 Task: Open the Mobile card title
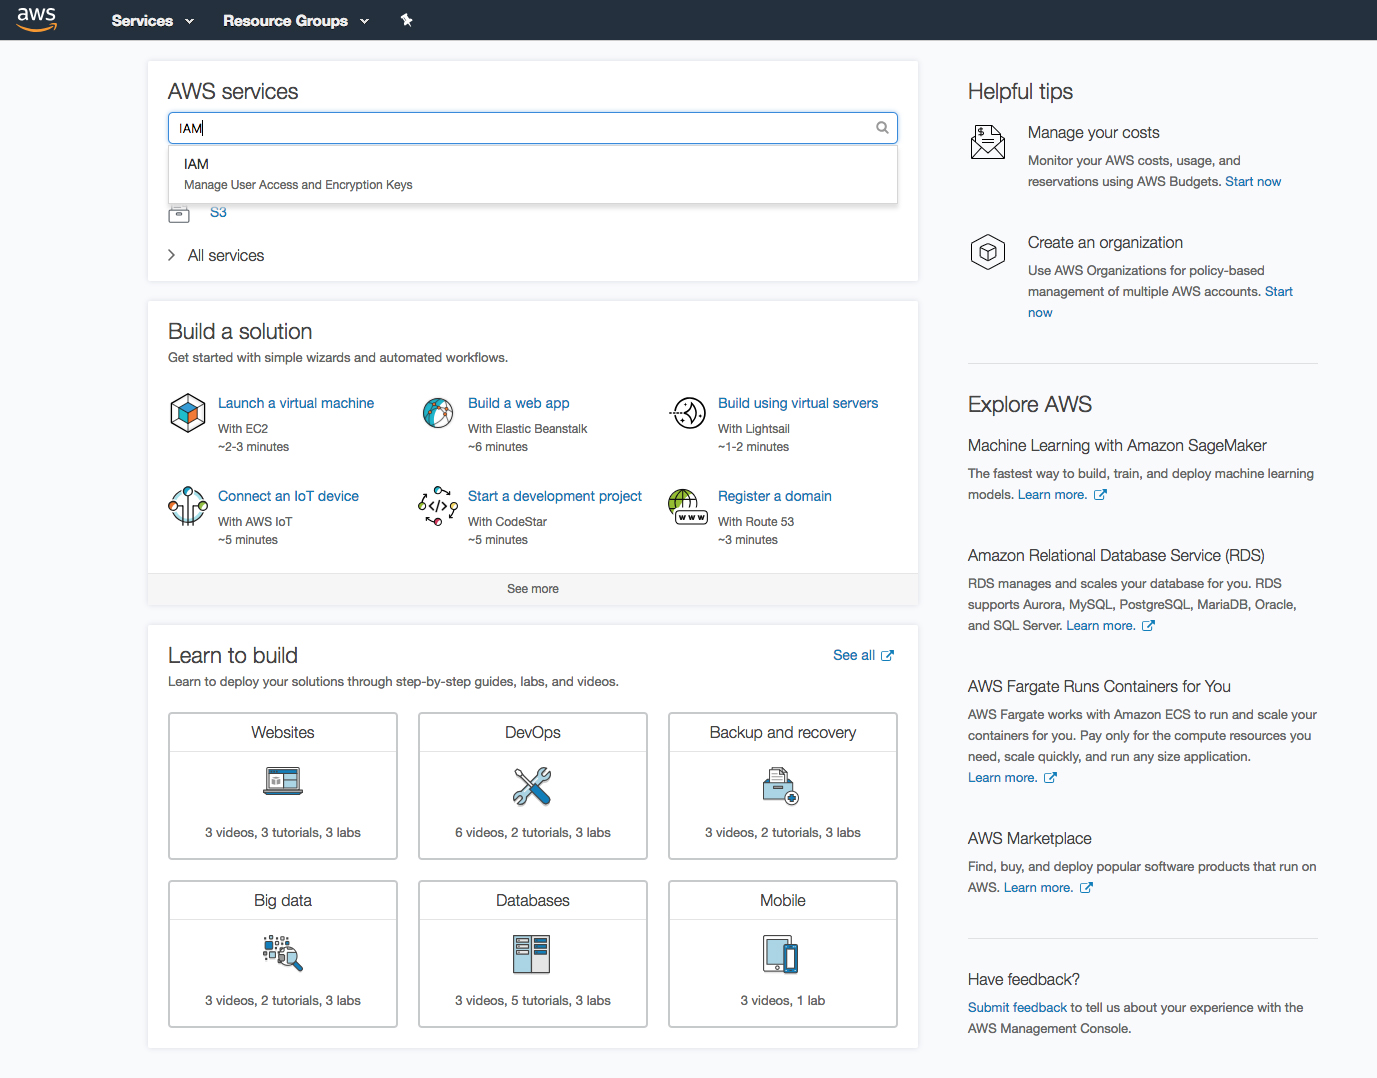tap(783, 900)
